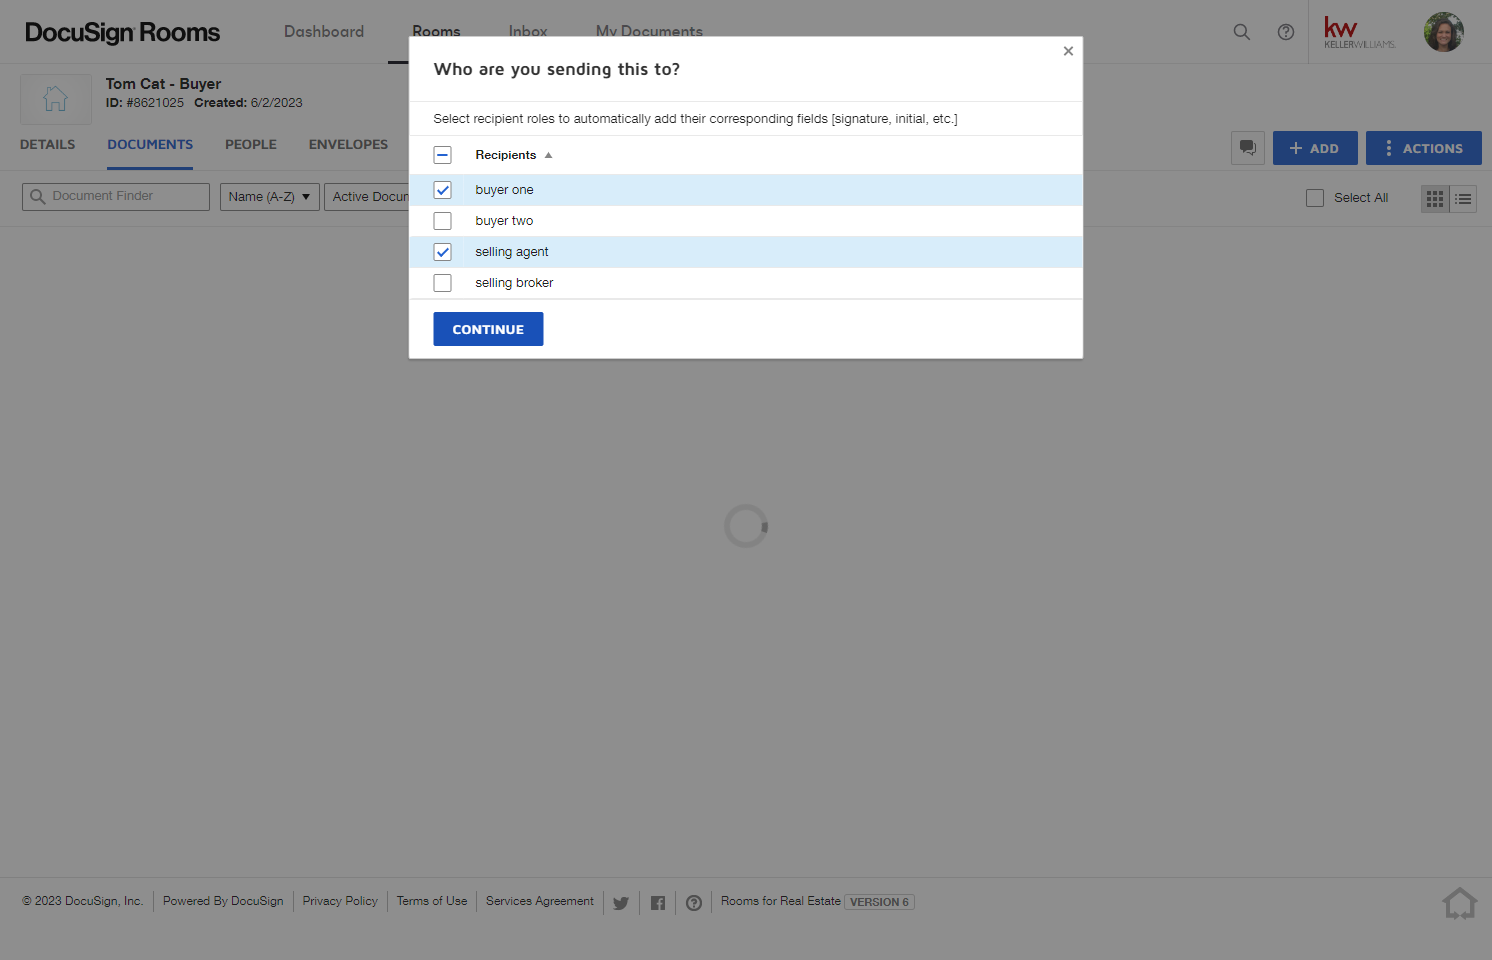Click the footer help circle icon
Viewport: 1492px width, 960px height.
tap(694, 903)
